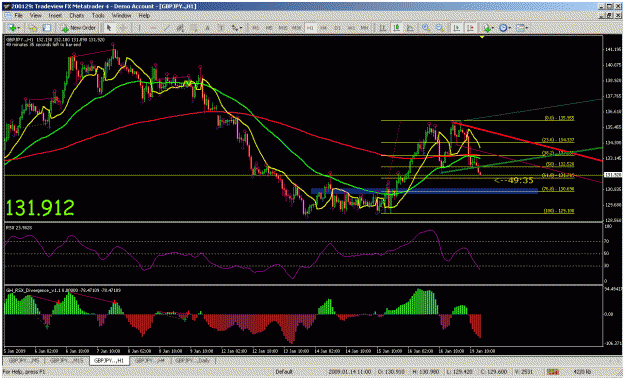Toggle chart auto scroll
Viewport: 625px width, 378px height.
(457, 28)
